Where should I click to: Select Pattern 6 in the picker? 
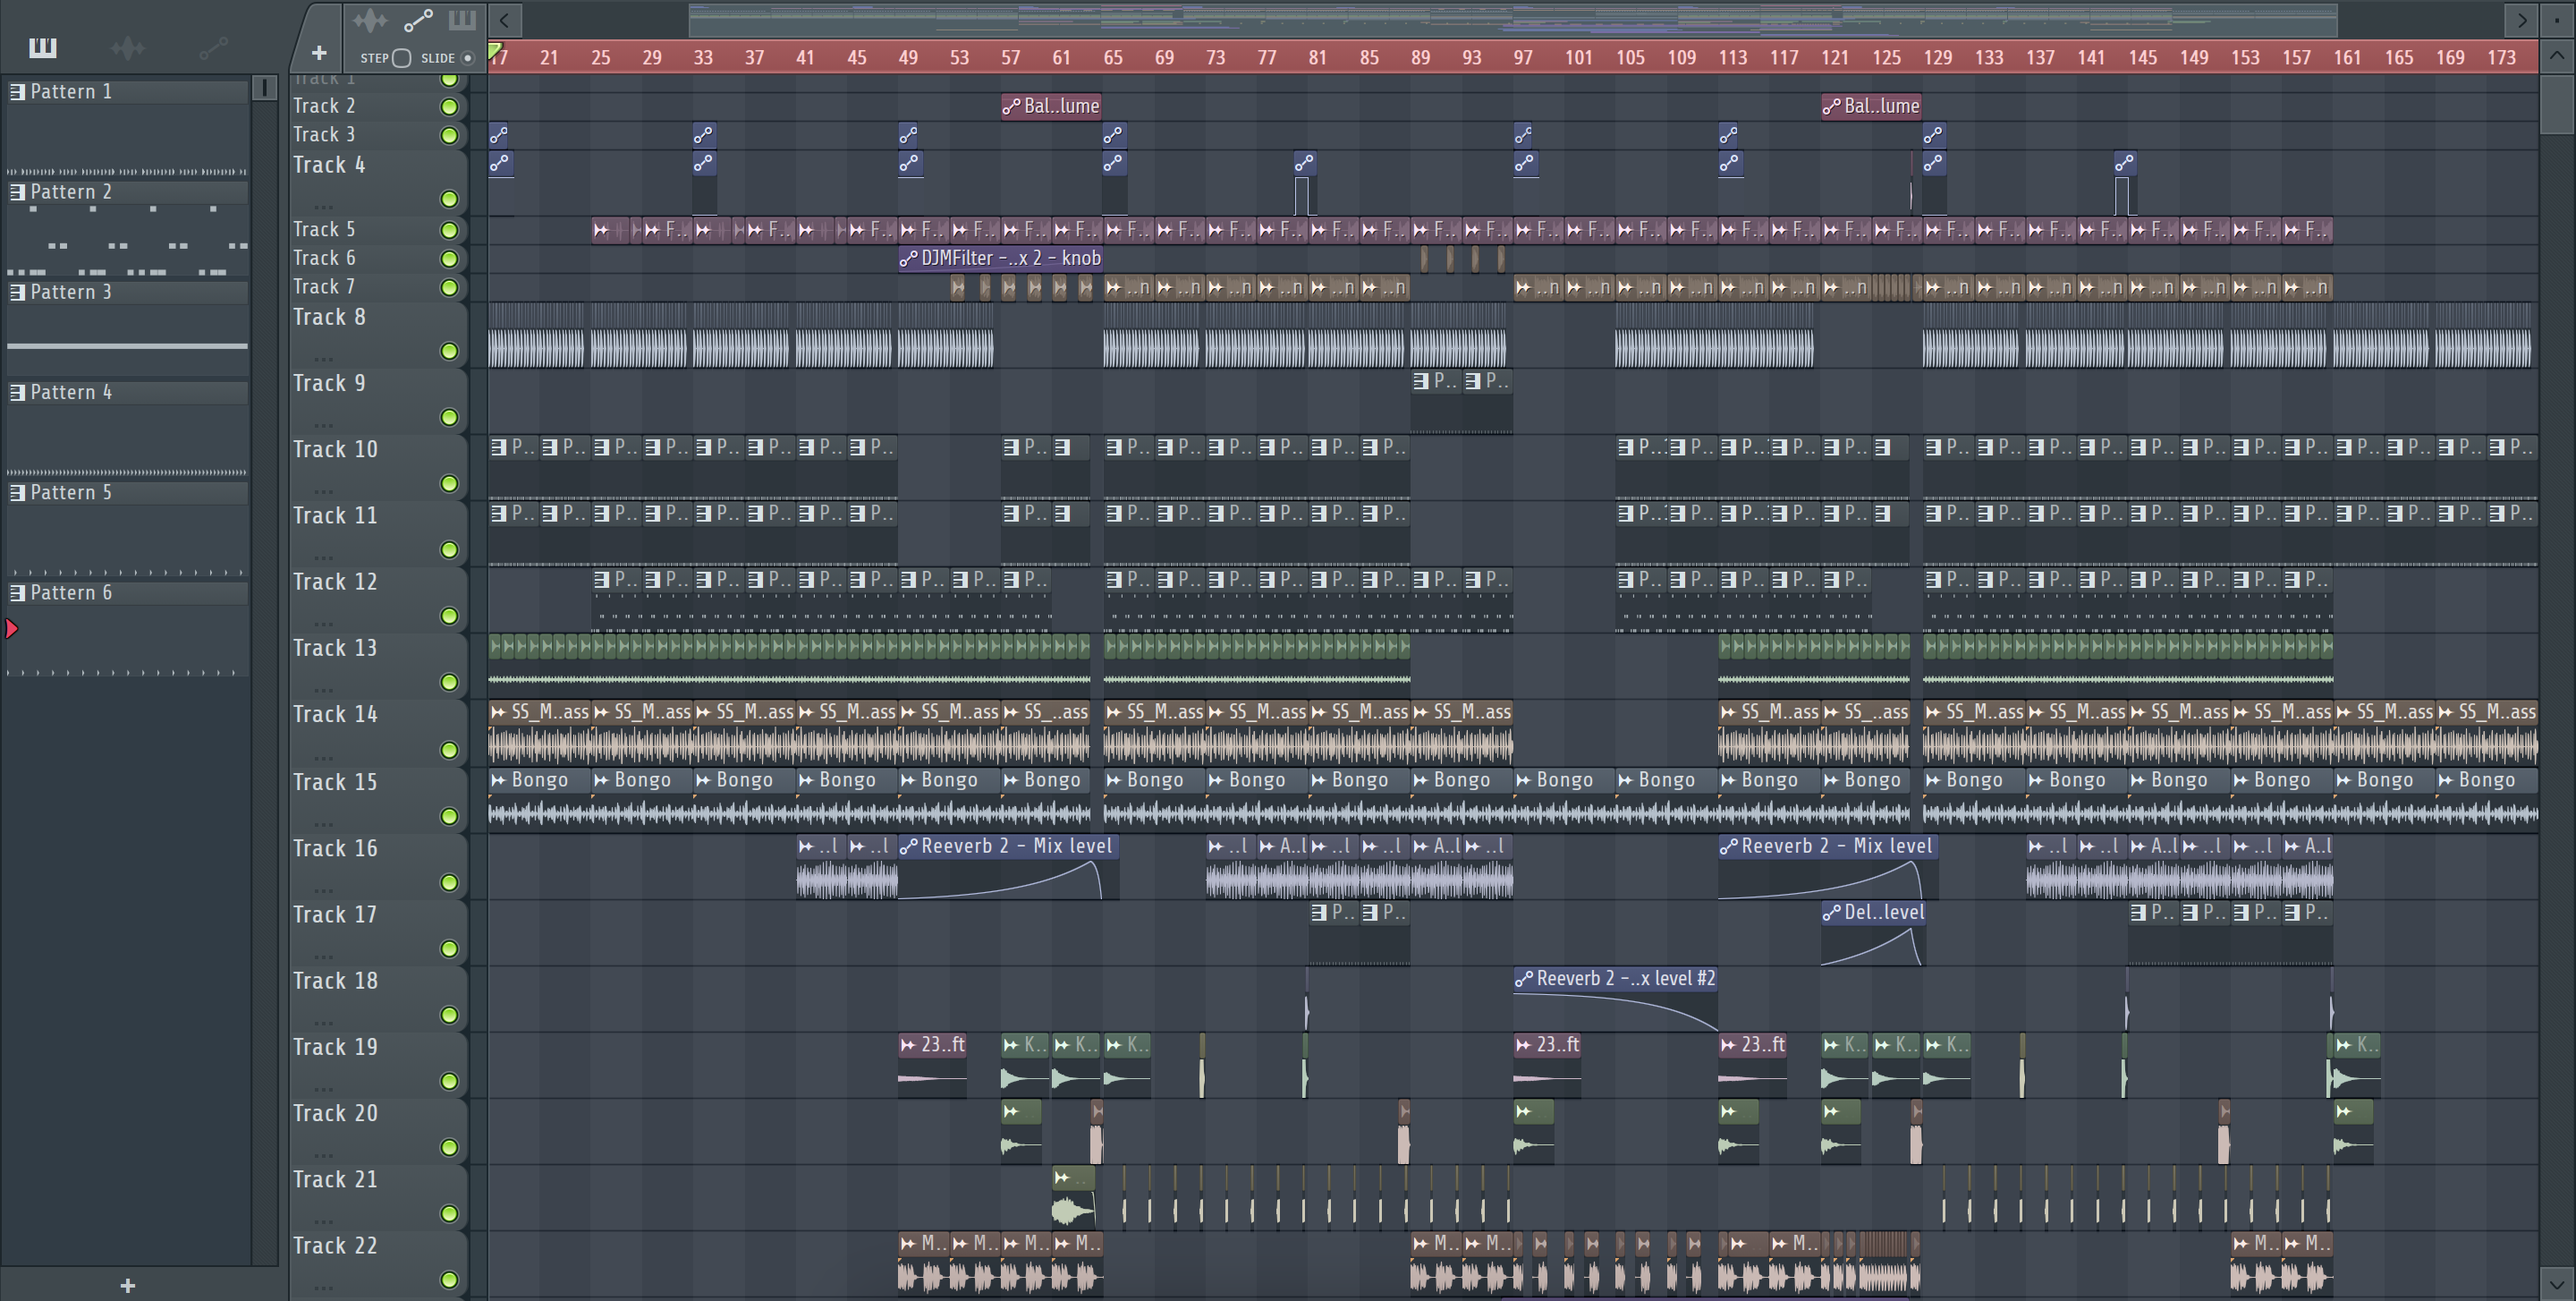(x=127, y=592)
